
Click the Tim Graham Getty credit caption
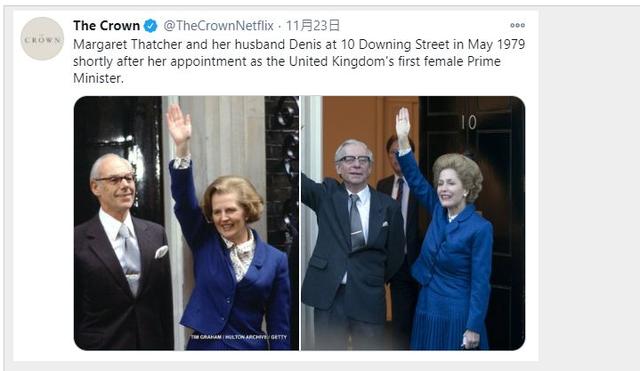click(x=238, y=337)
